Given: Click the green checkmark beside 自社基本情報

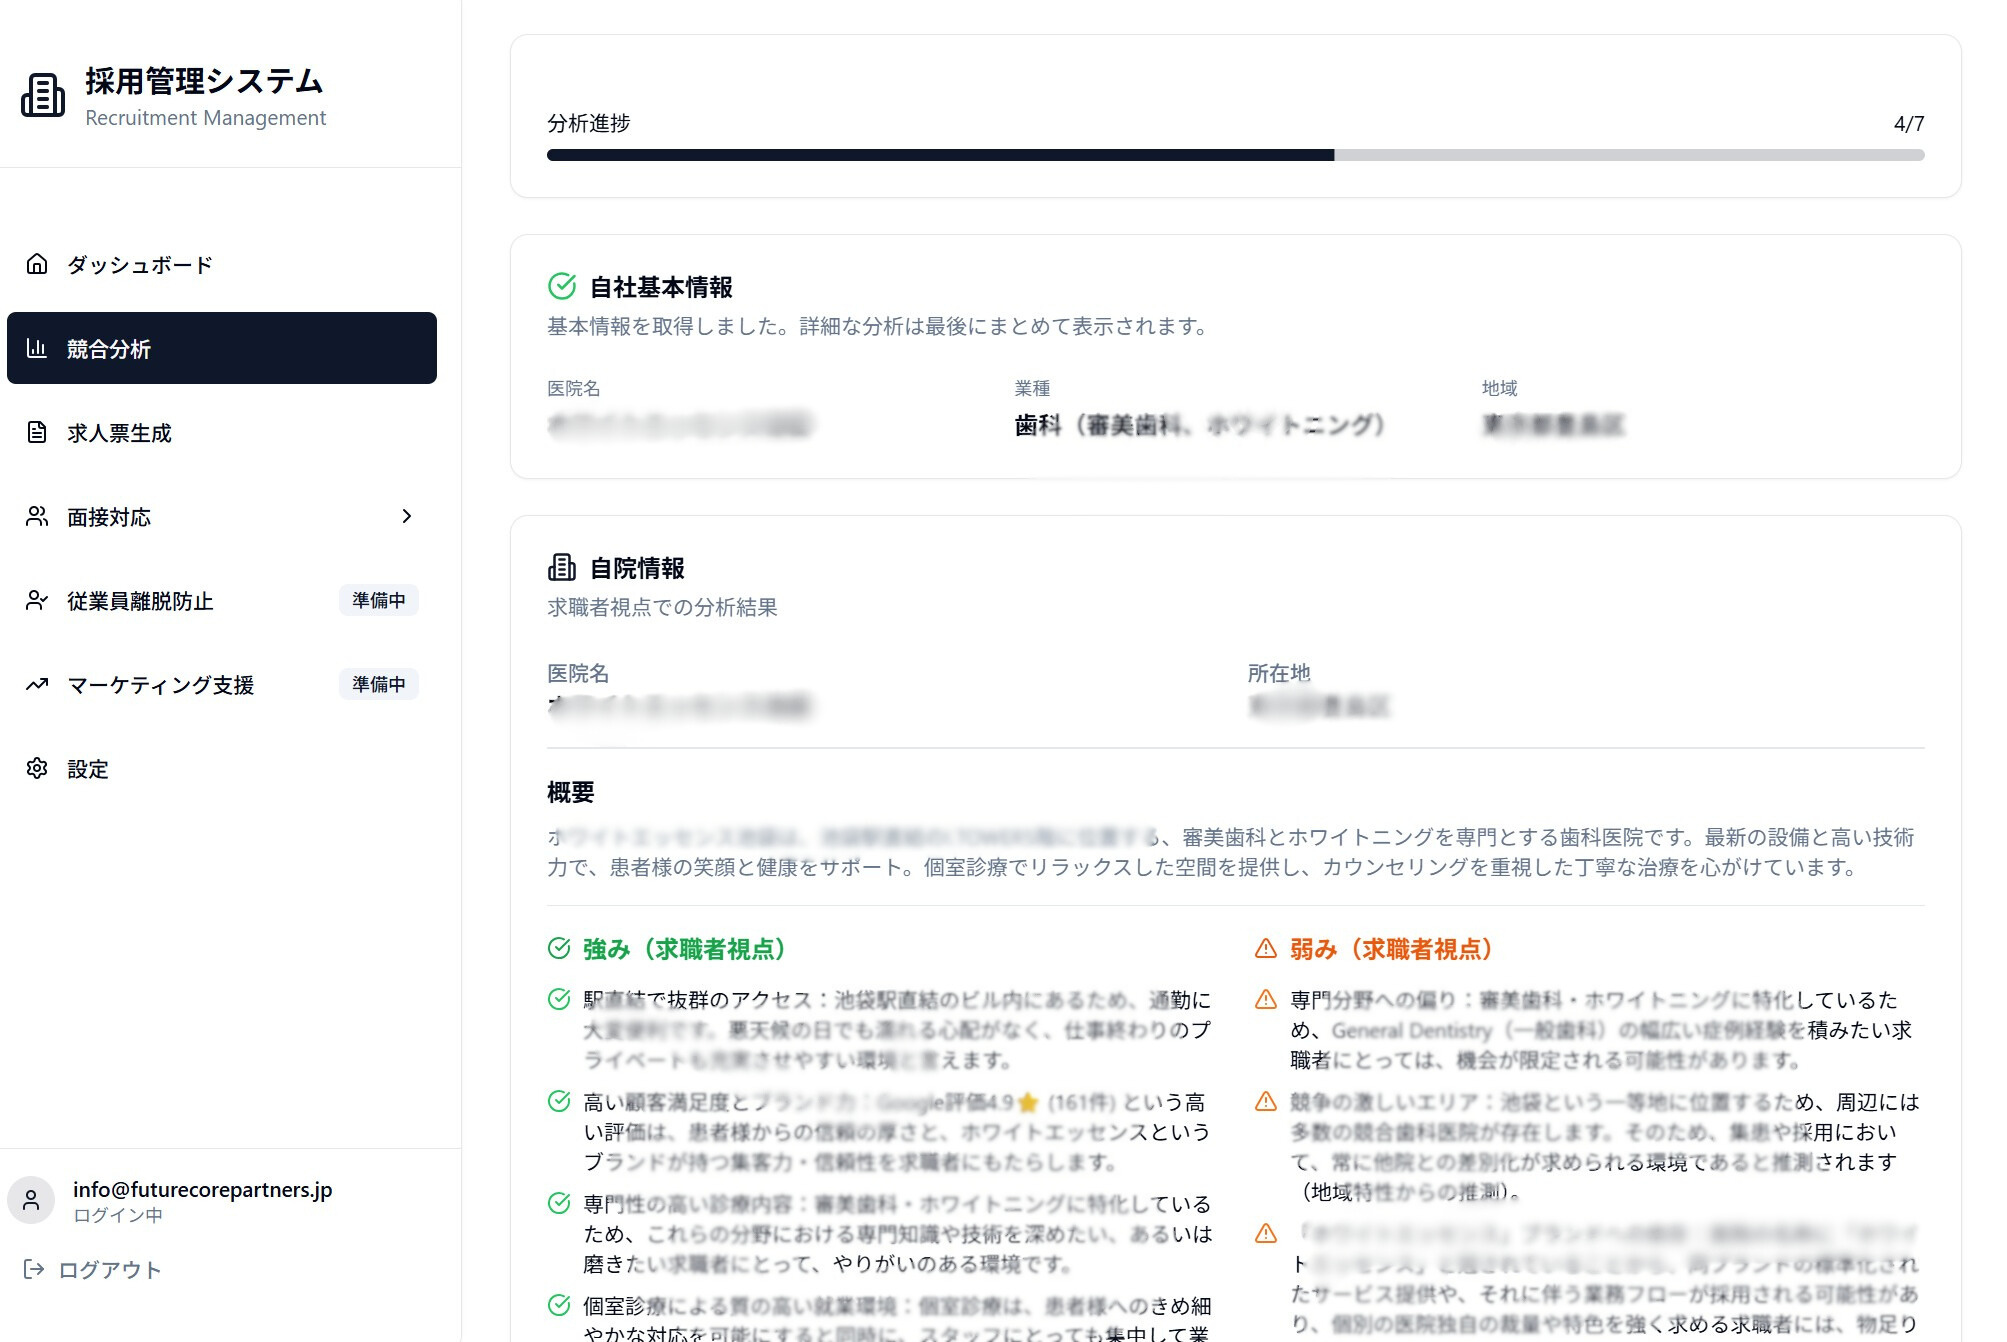Looking at the screenshot, I should coord(560,286).
